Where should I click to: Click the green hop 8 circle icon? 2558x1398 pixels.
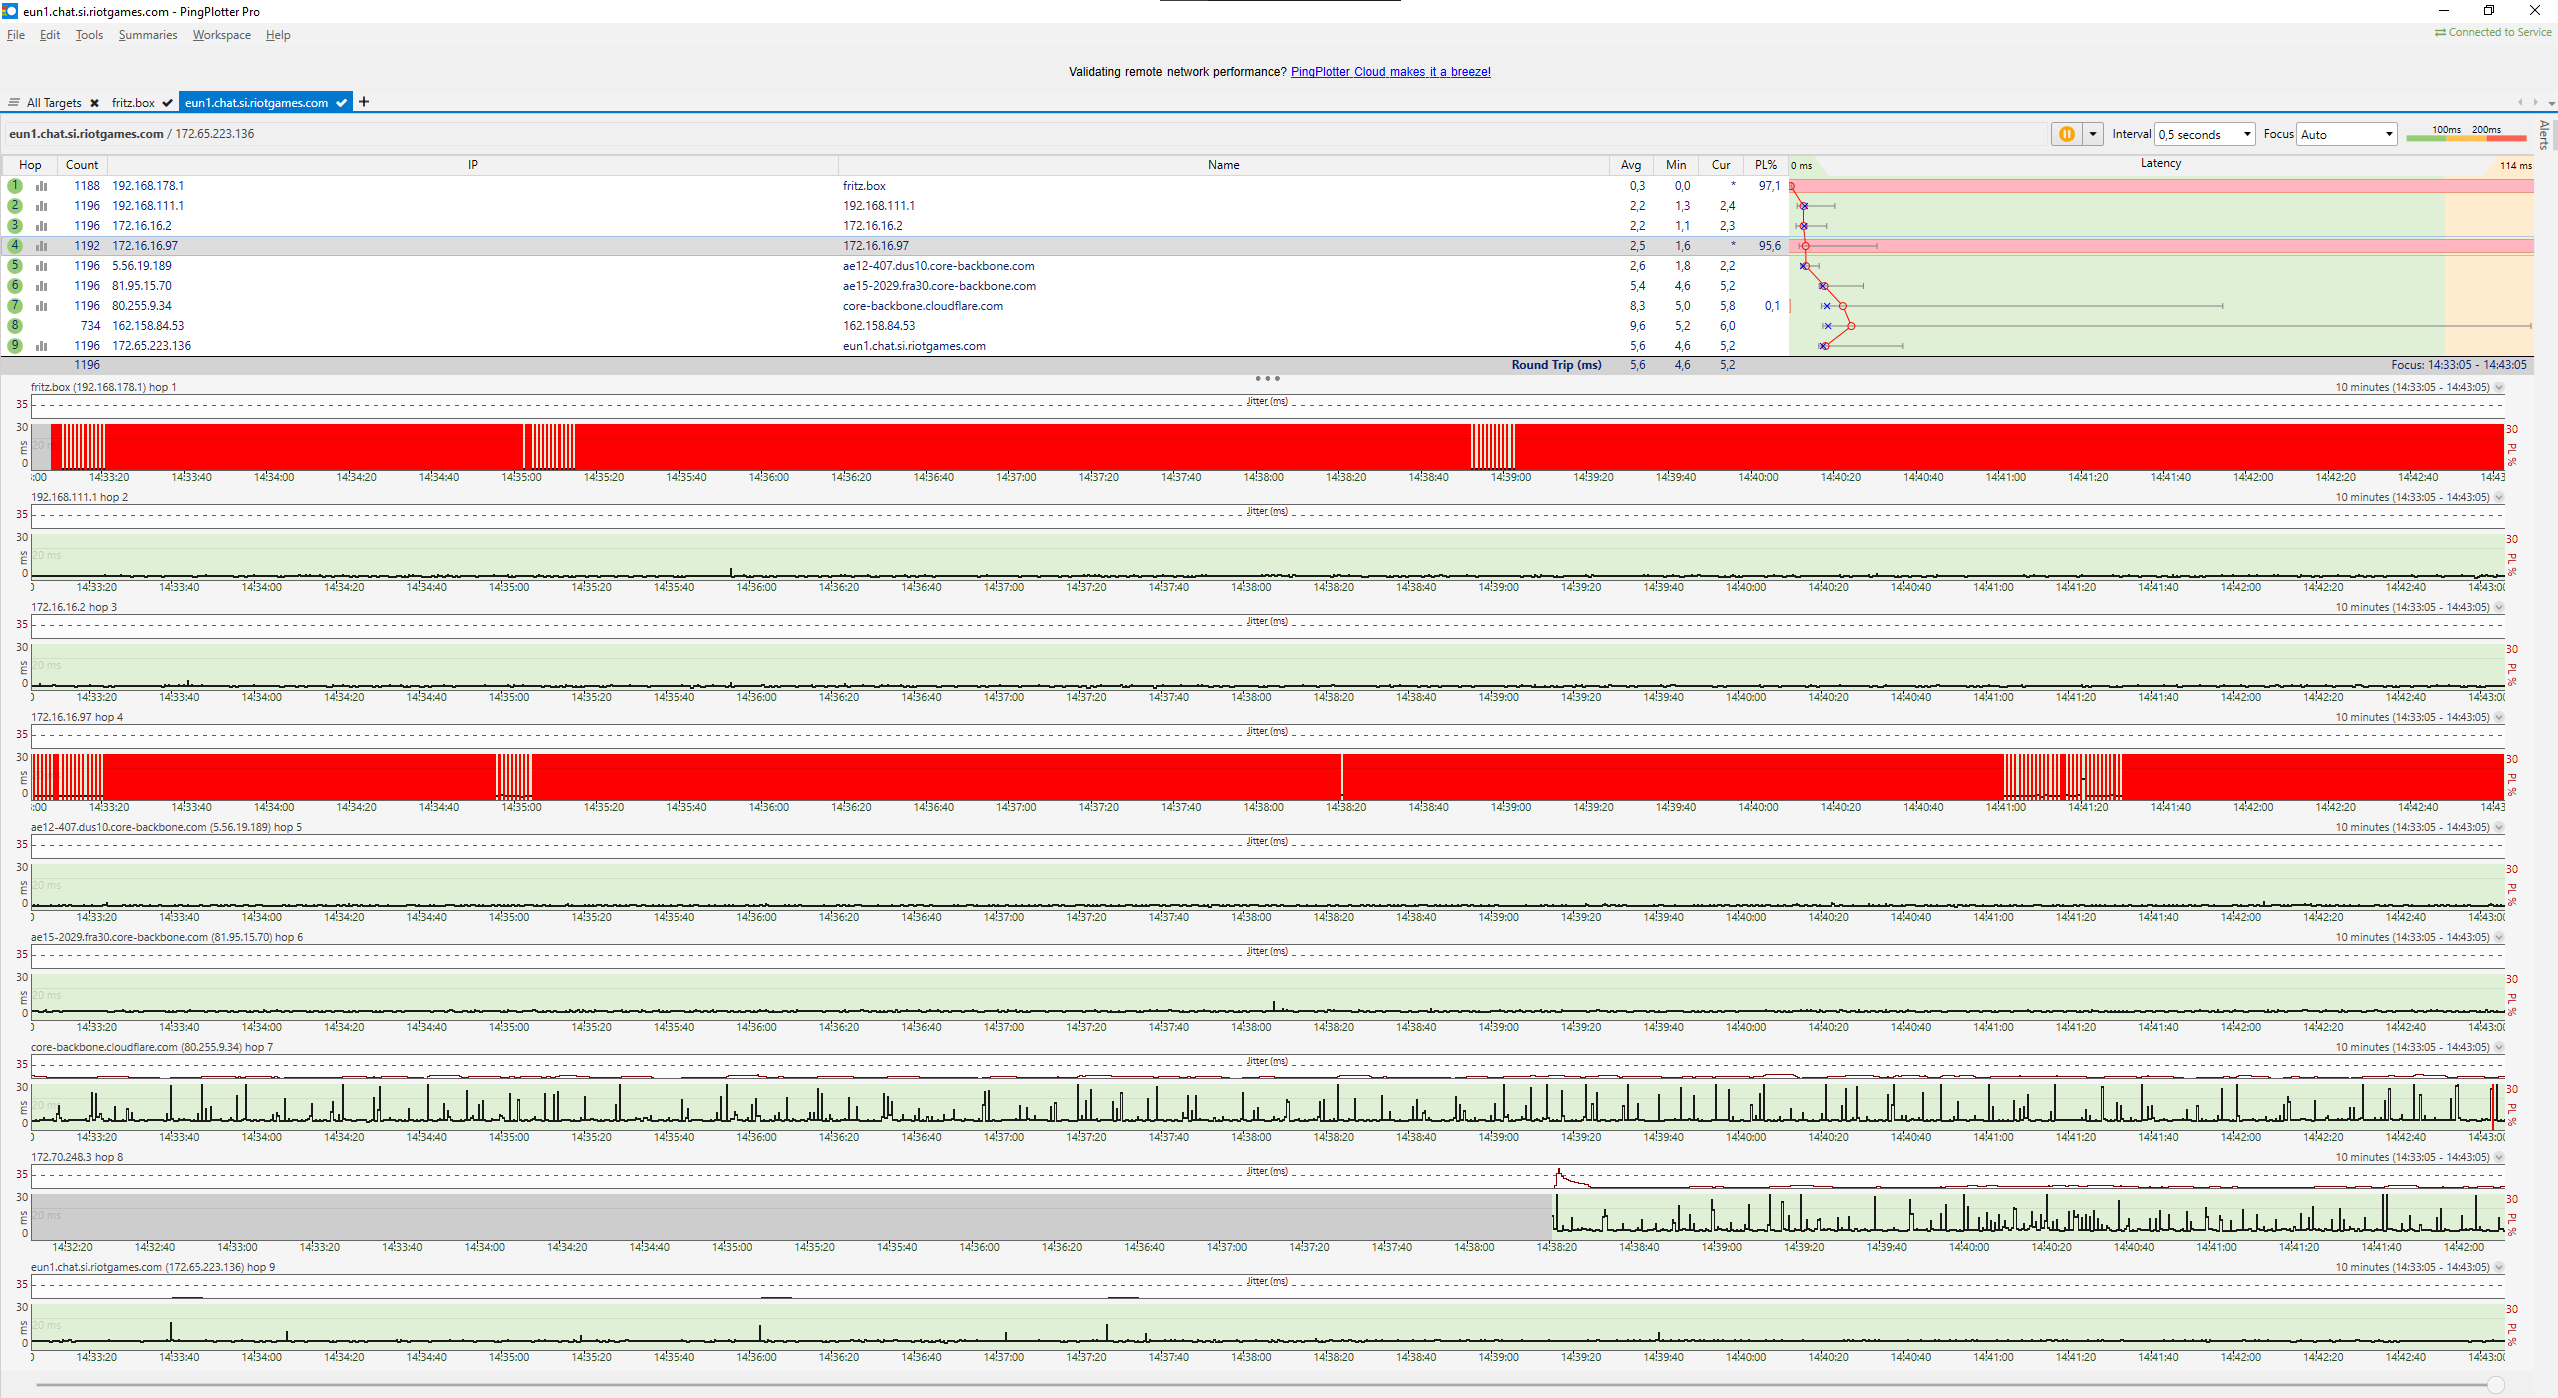[x=15, y=326]
